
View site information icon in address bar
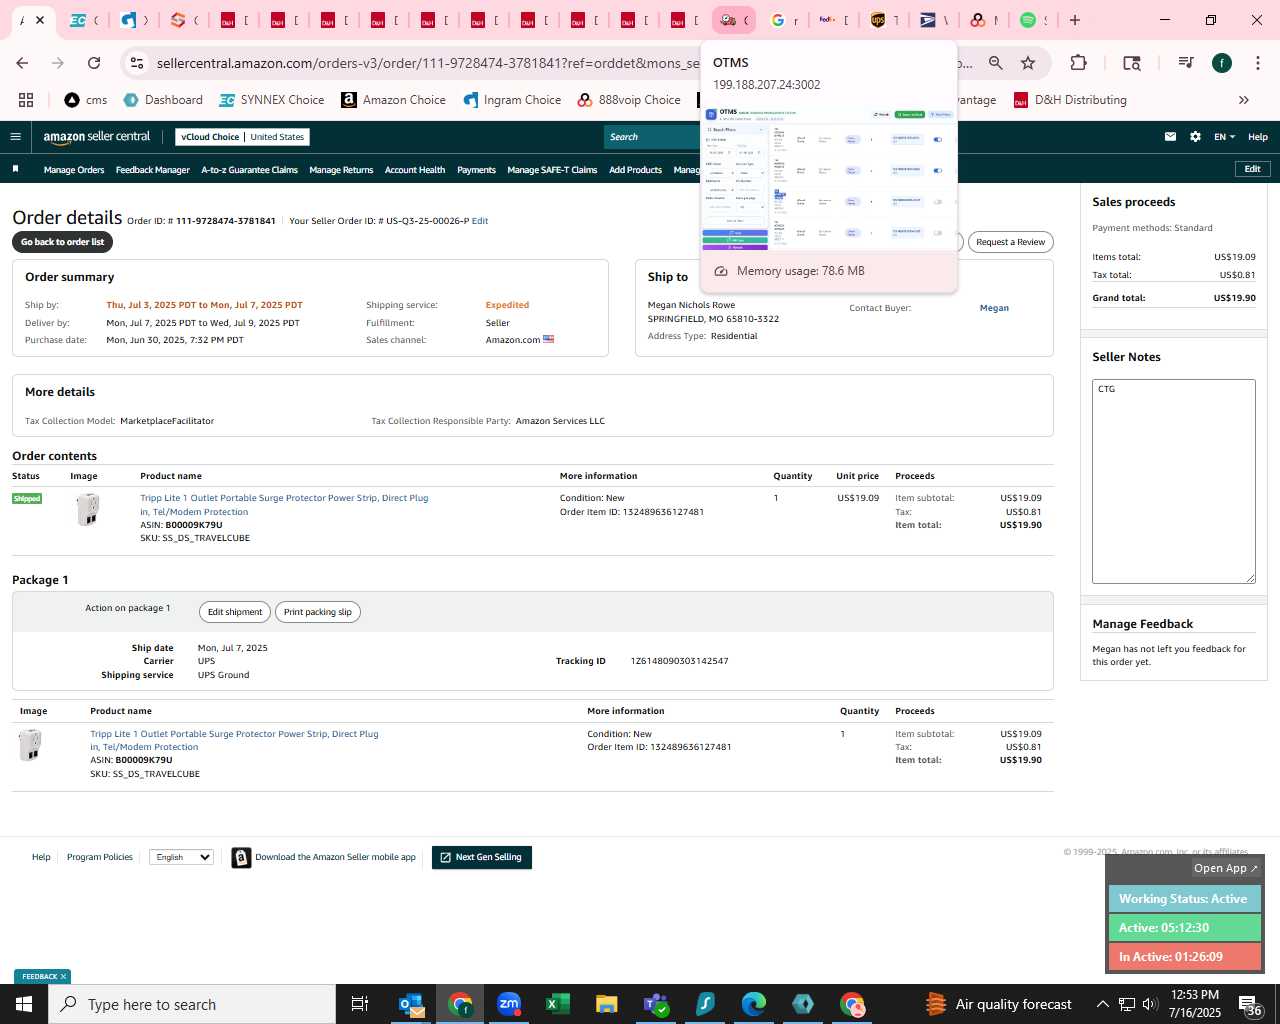point(137,63)
